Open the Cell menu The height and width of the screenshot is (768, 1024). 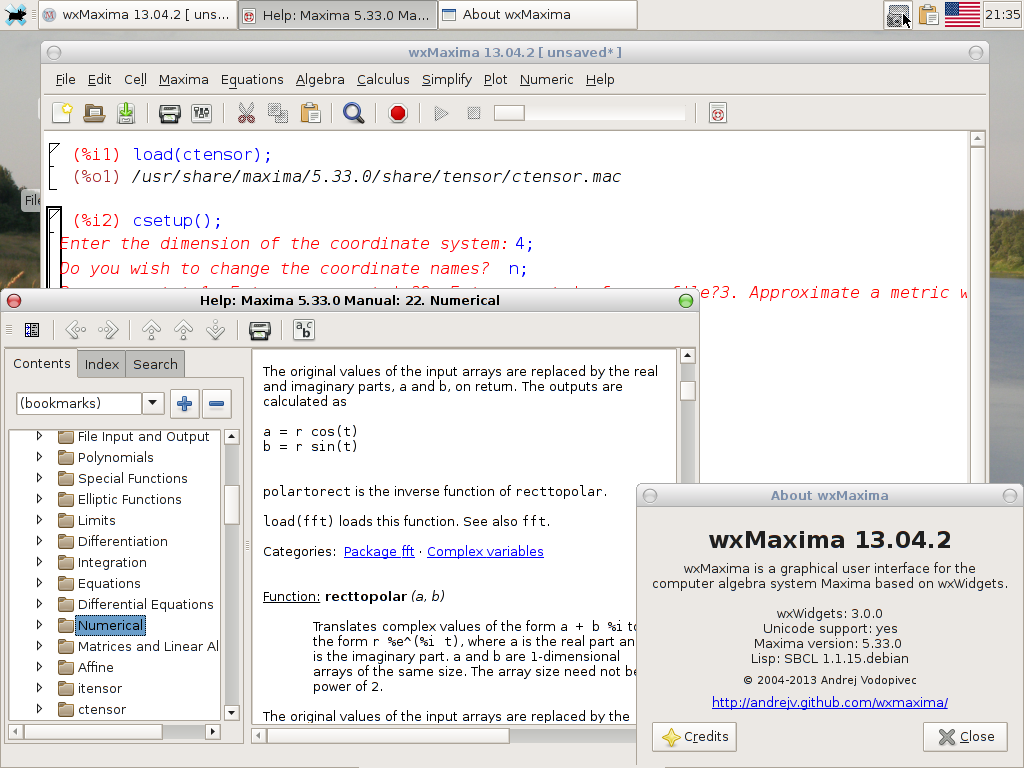pyautogui.click(x=135, y=80)
